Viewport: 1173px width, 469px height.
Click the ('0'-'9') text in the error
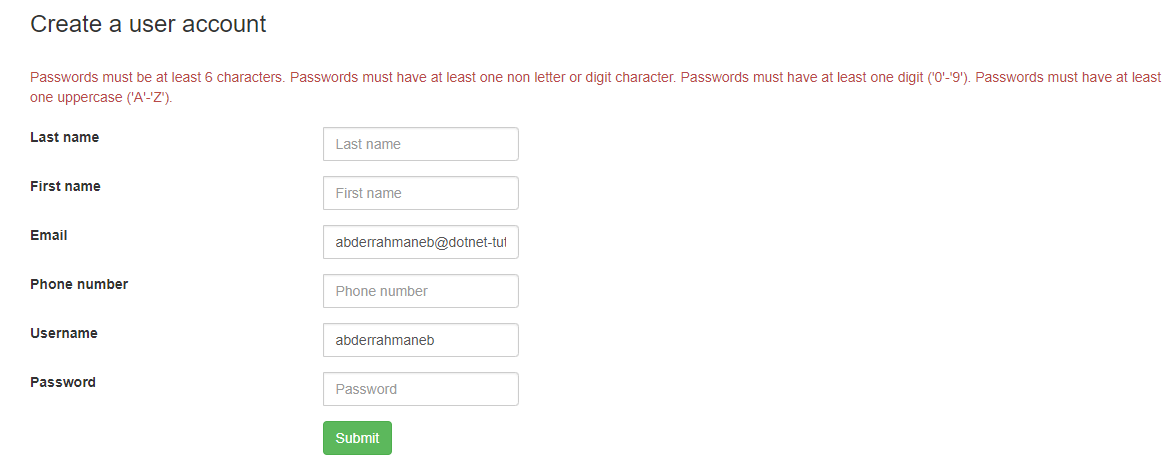(x=946, y=77)
